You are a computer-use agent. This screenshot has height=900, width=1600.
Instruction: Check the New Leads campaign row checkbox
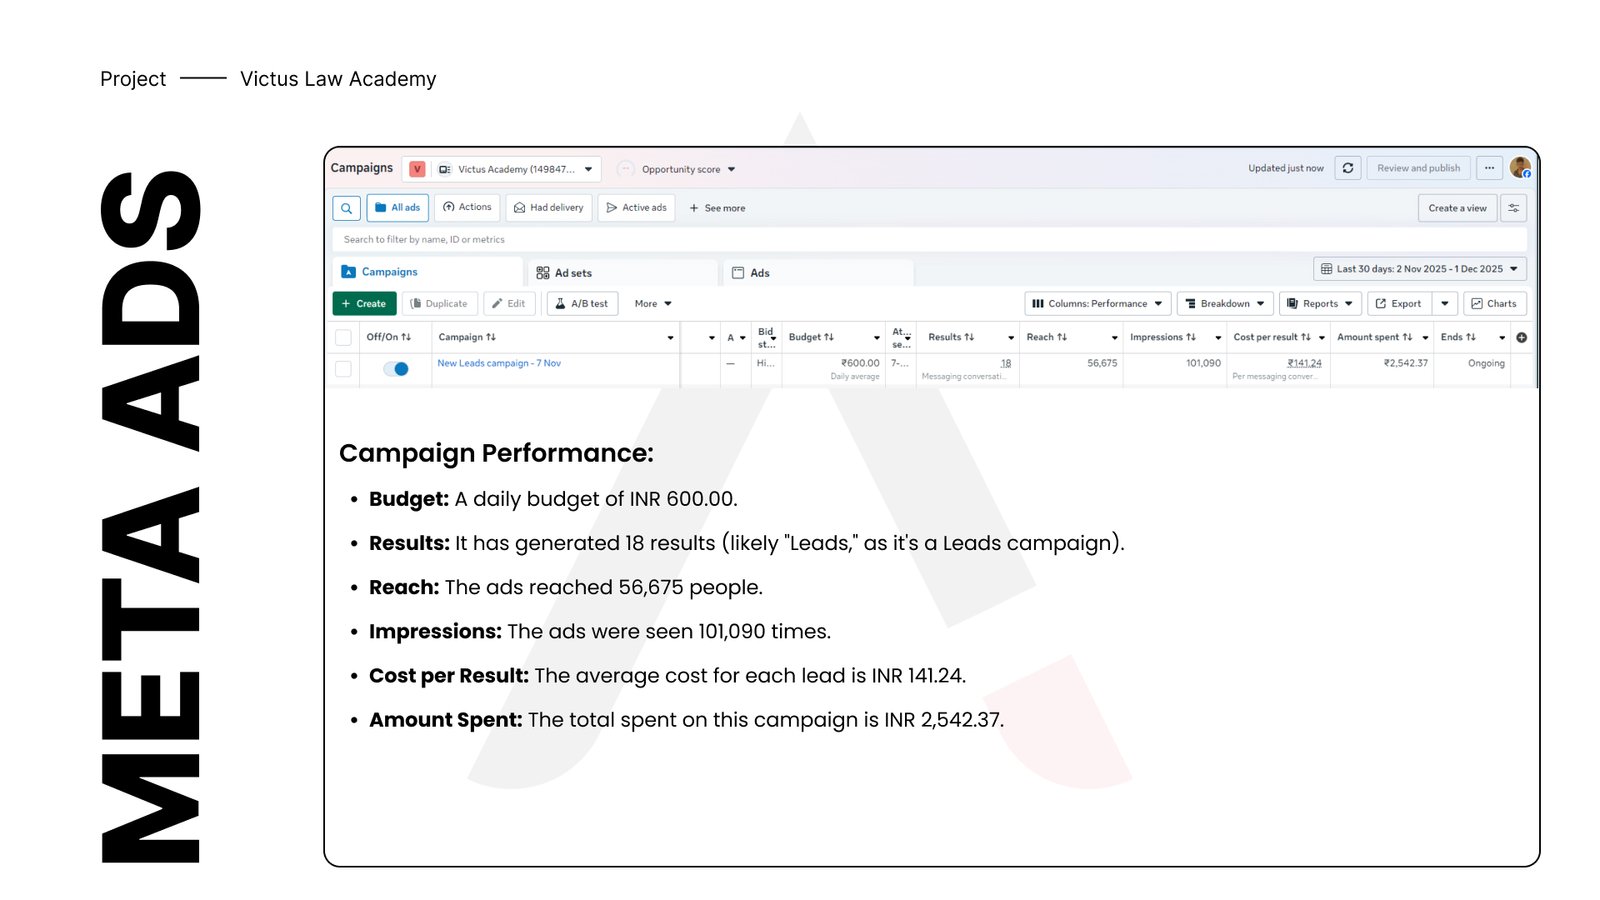click(x=343, y=369)
